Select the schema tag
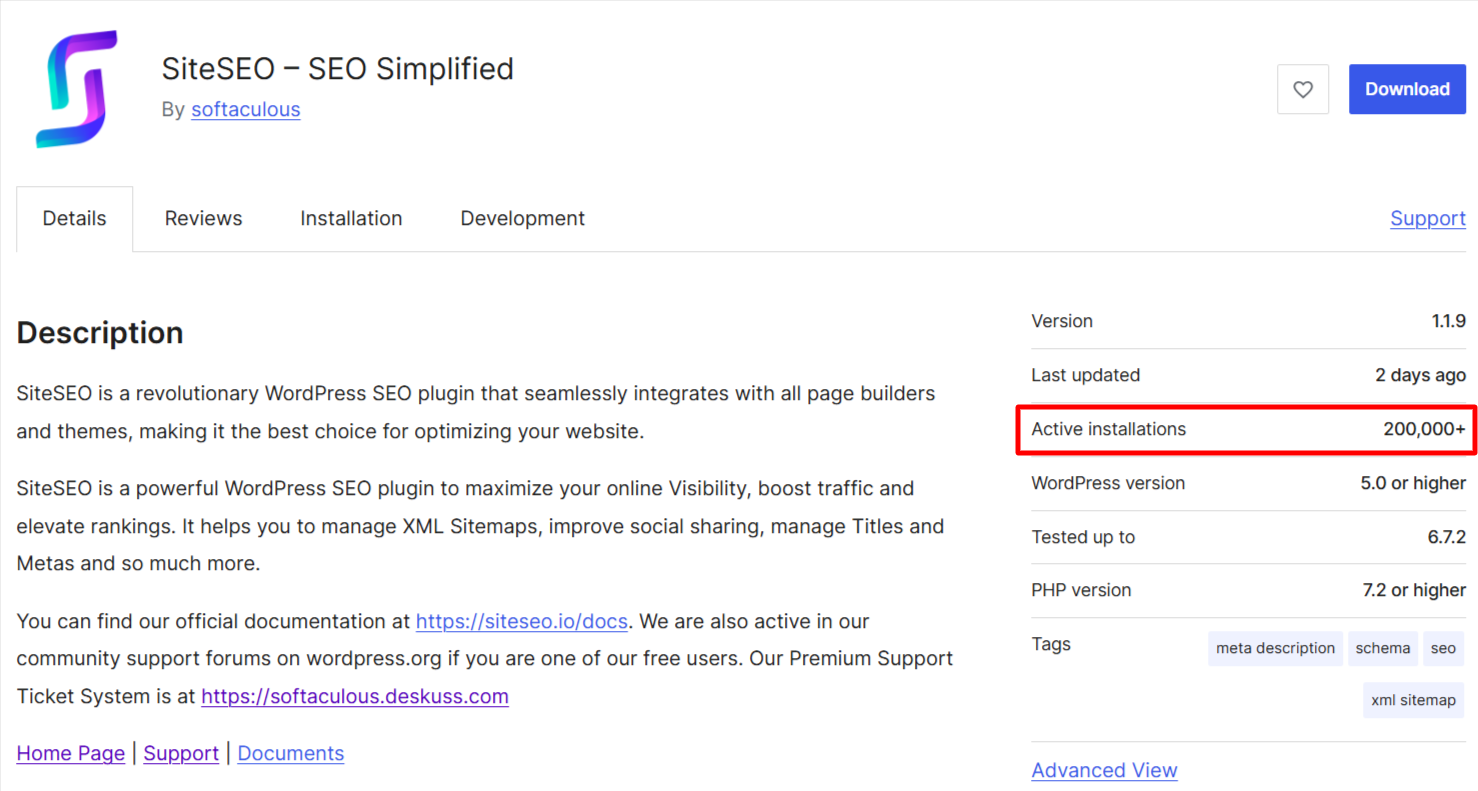This screenshot has height=791, width=1478. click(1383, 648)
